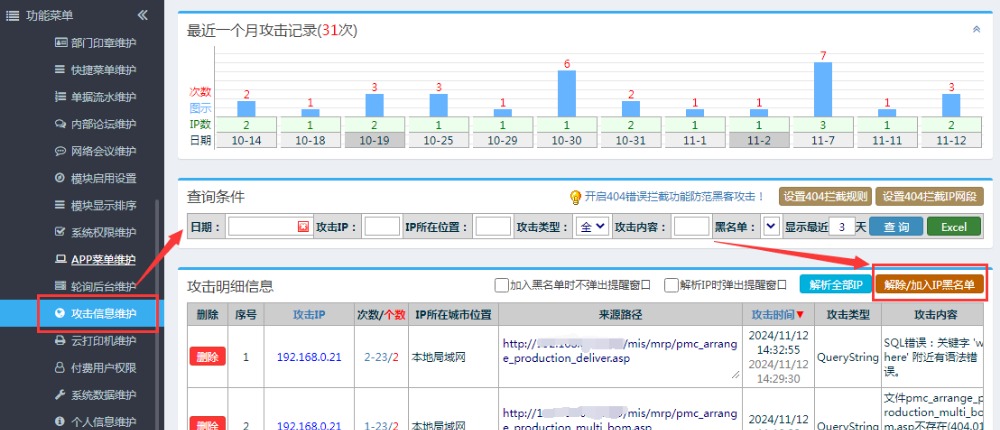
Task: Click the green Excel export button
Action: pyautogui.click(x=953, y=227)
